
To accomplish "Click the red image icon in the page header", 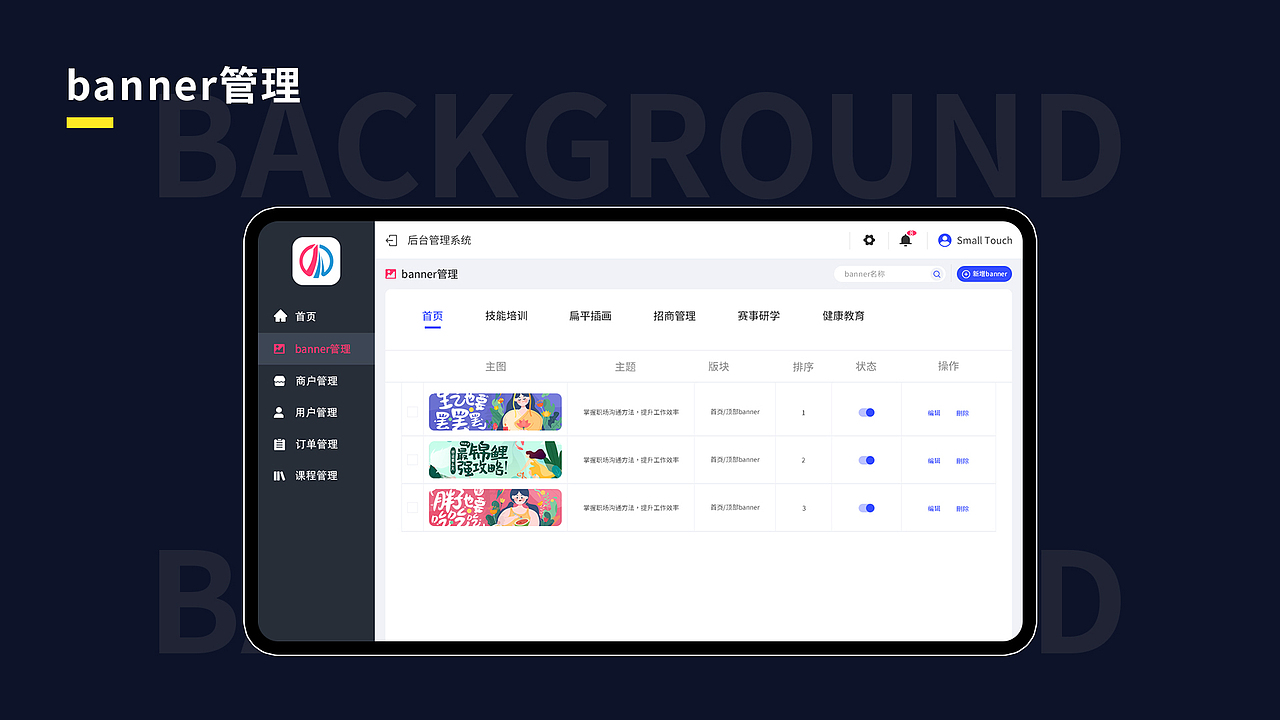I will tap(391, 274).
